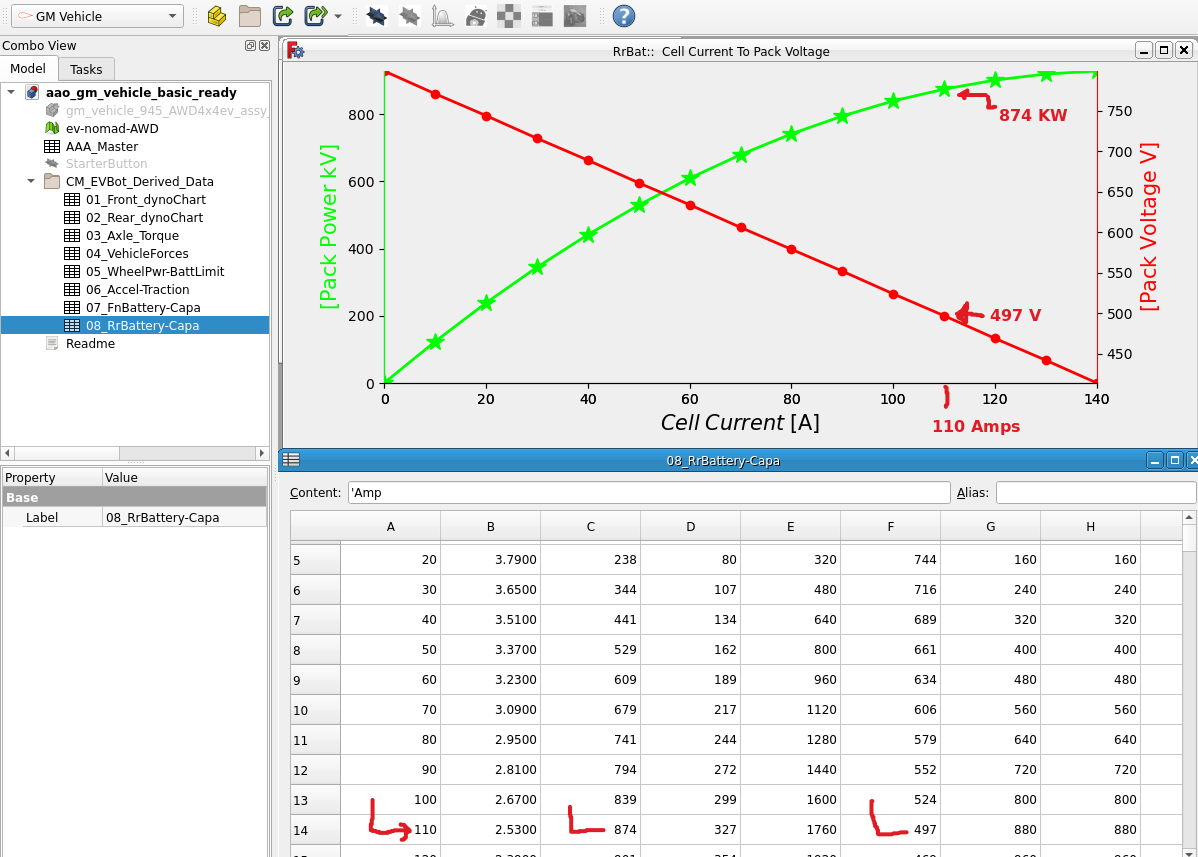Click the Content input field

tap(648, 492)
